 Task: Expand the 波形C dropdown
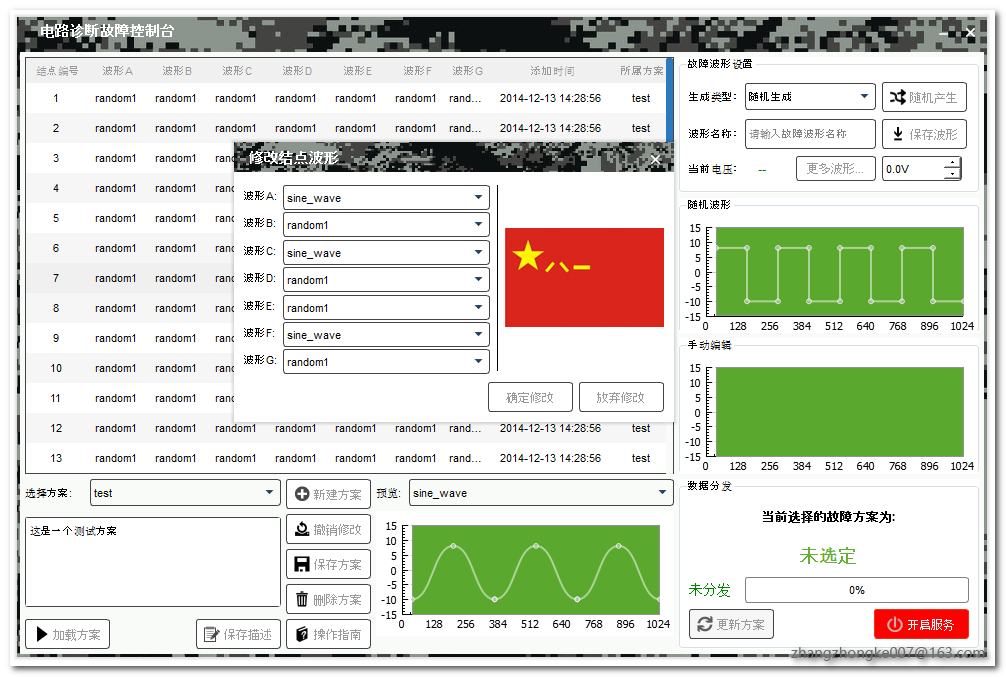386,252
